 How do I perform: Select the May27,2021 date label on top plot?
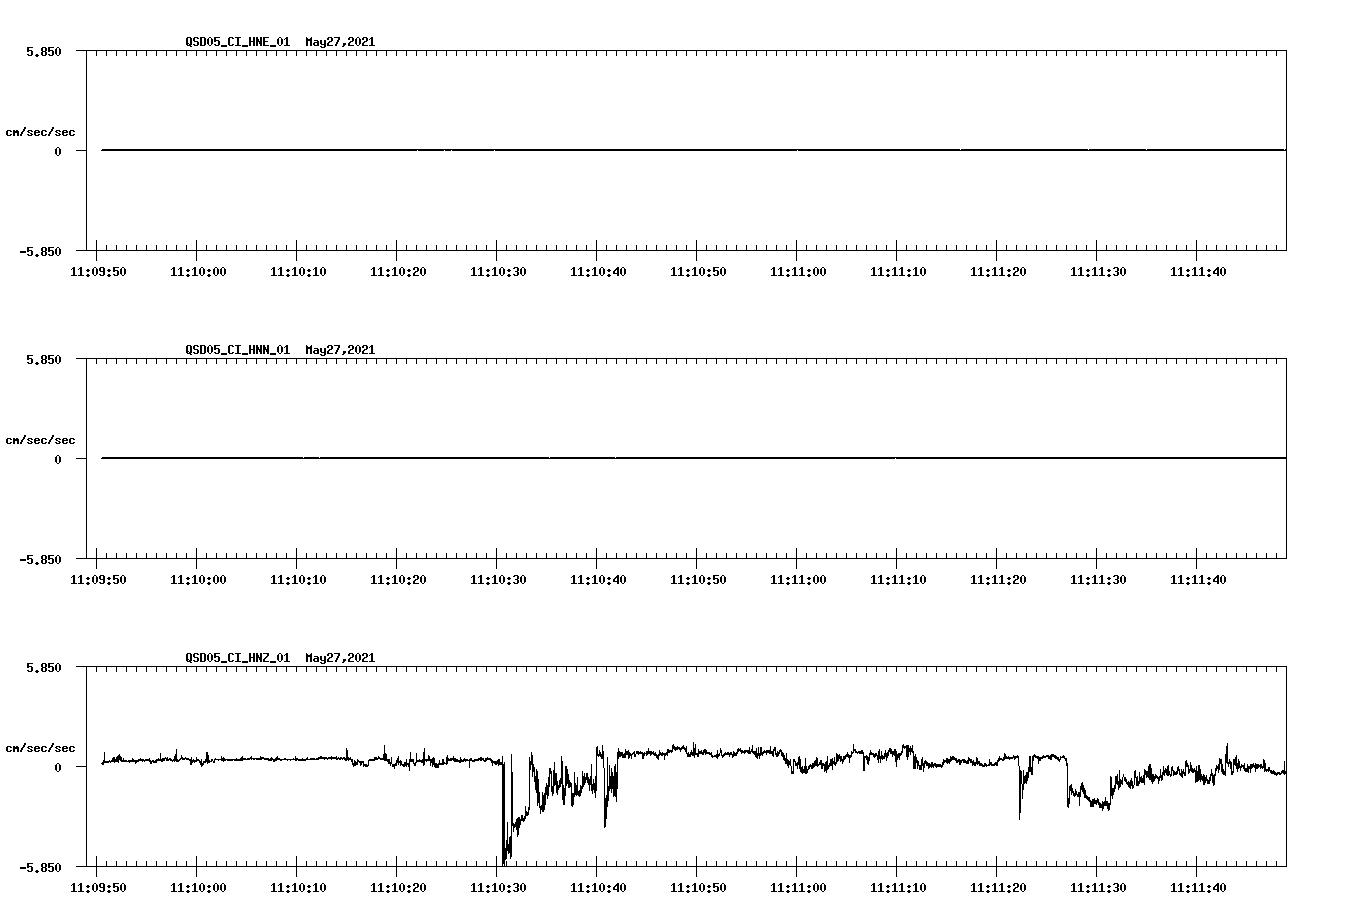340,43
